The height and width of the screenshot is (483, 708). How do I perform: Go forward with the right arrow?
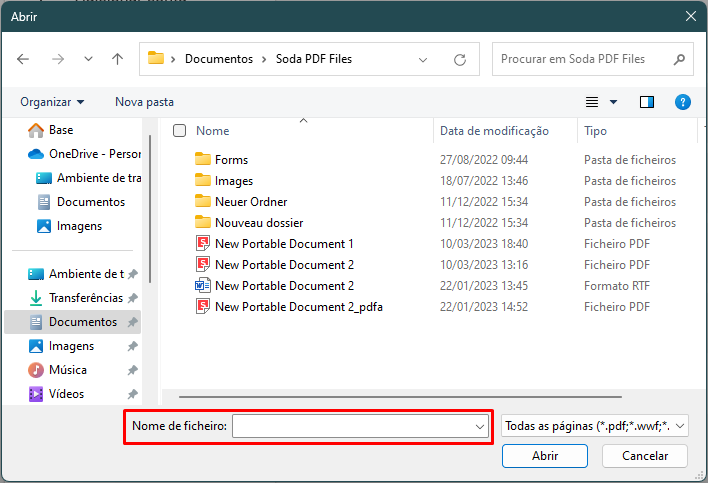[x=58, y=59]
